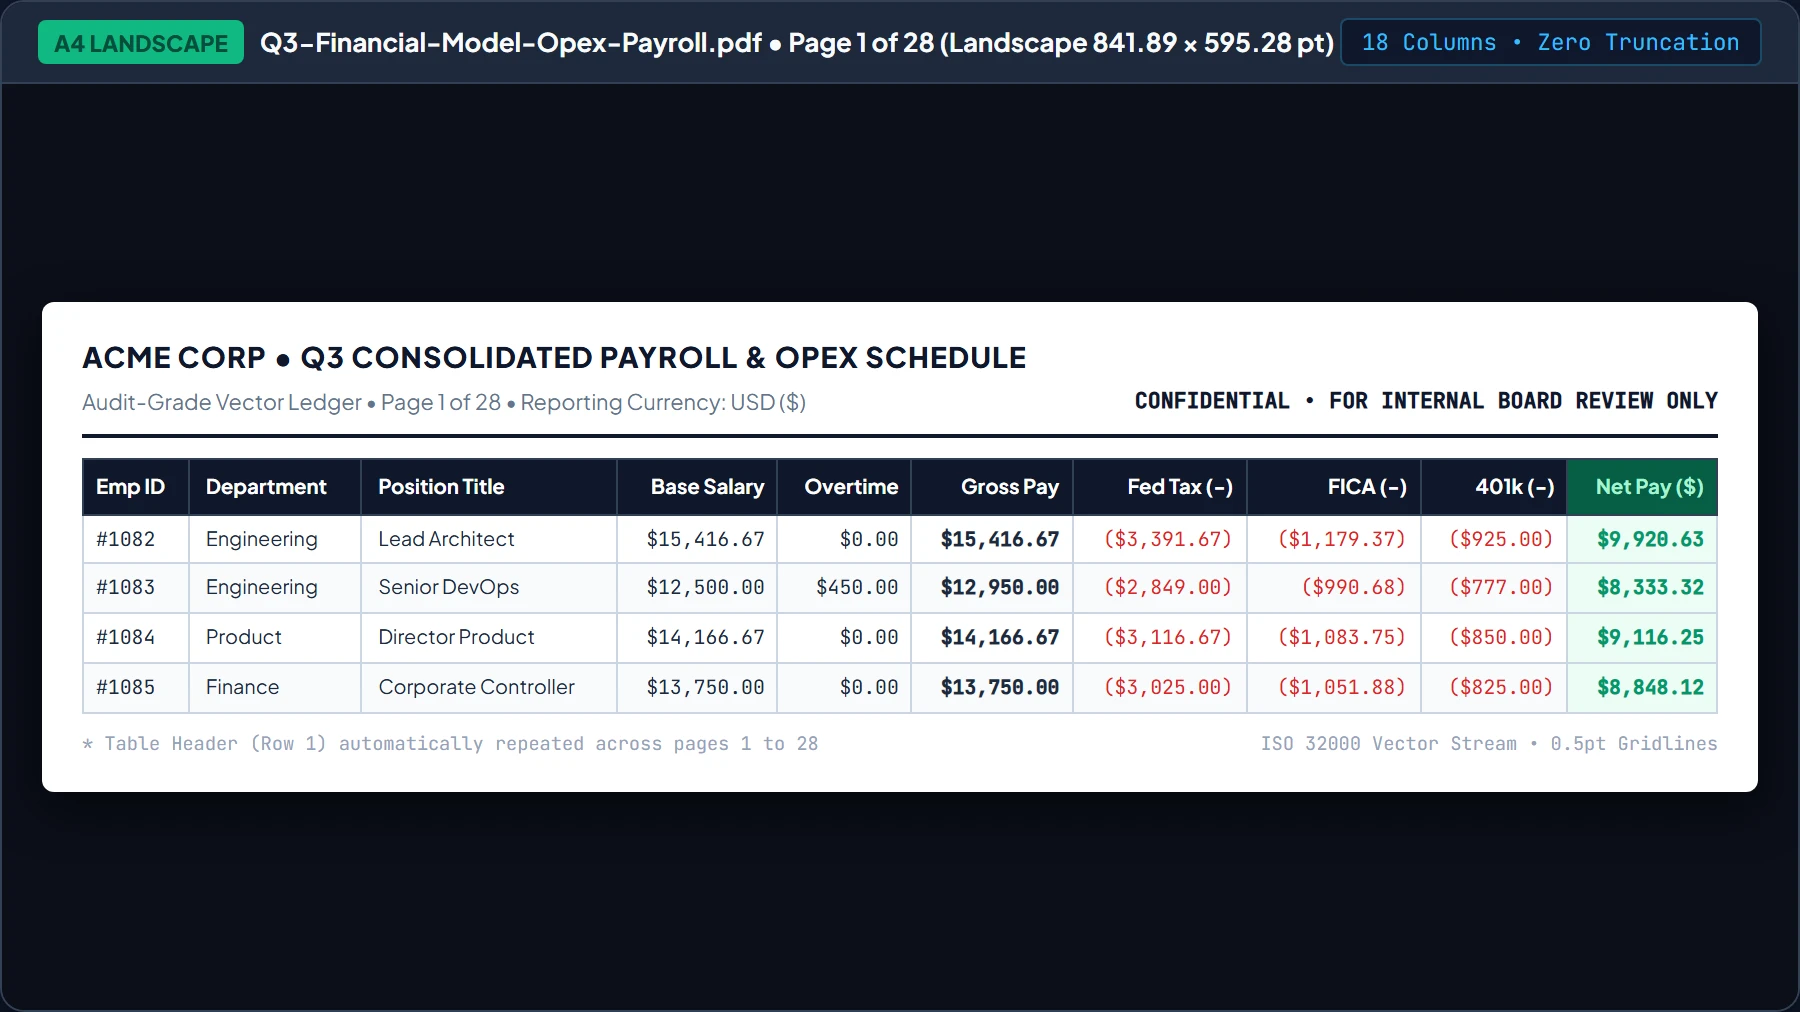Image resolution: width=1800 pixels, height=1012 pixels.
Task: Select FICA value ($990.68)
Action: click(1334, 587)
